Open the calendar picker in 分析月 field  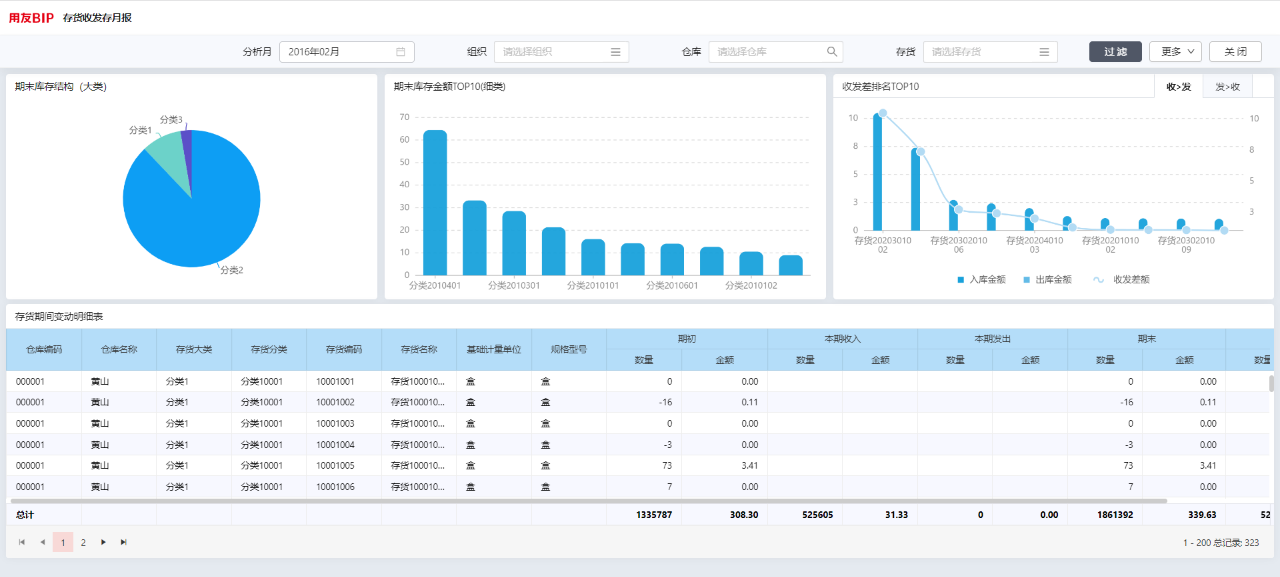click(401, 52)
